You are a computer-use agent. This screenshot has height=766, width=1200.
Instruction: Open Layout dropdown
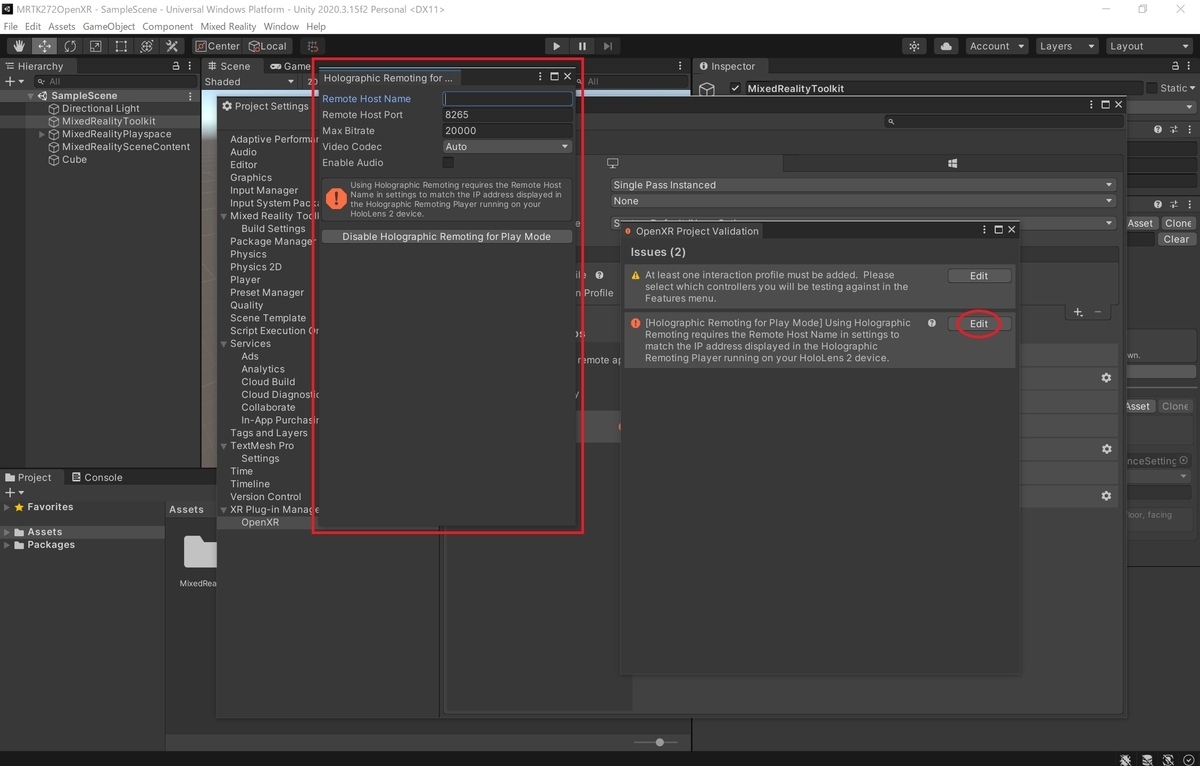pyautogui.click(x=1148, y=46)
